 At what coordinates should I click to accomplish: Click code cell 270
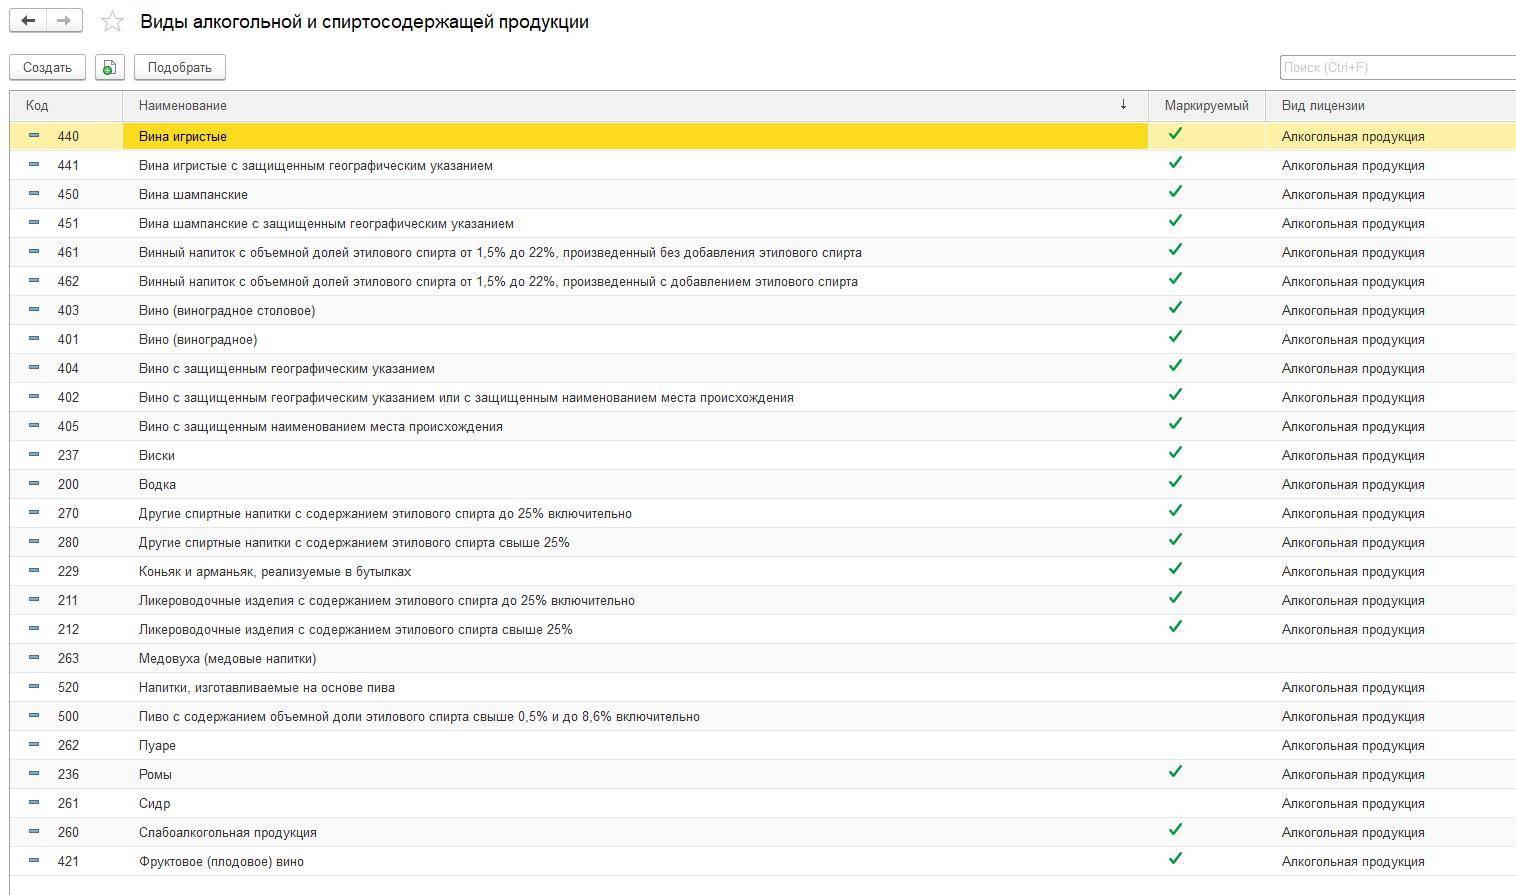pos(68,514)
